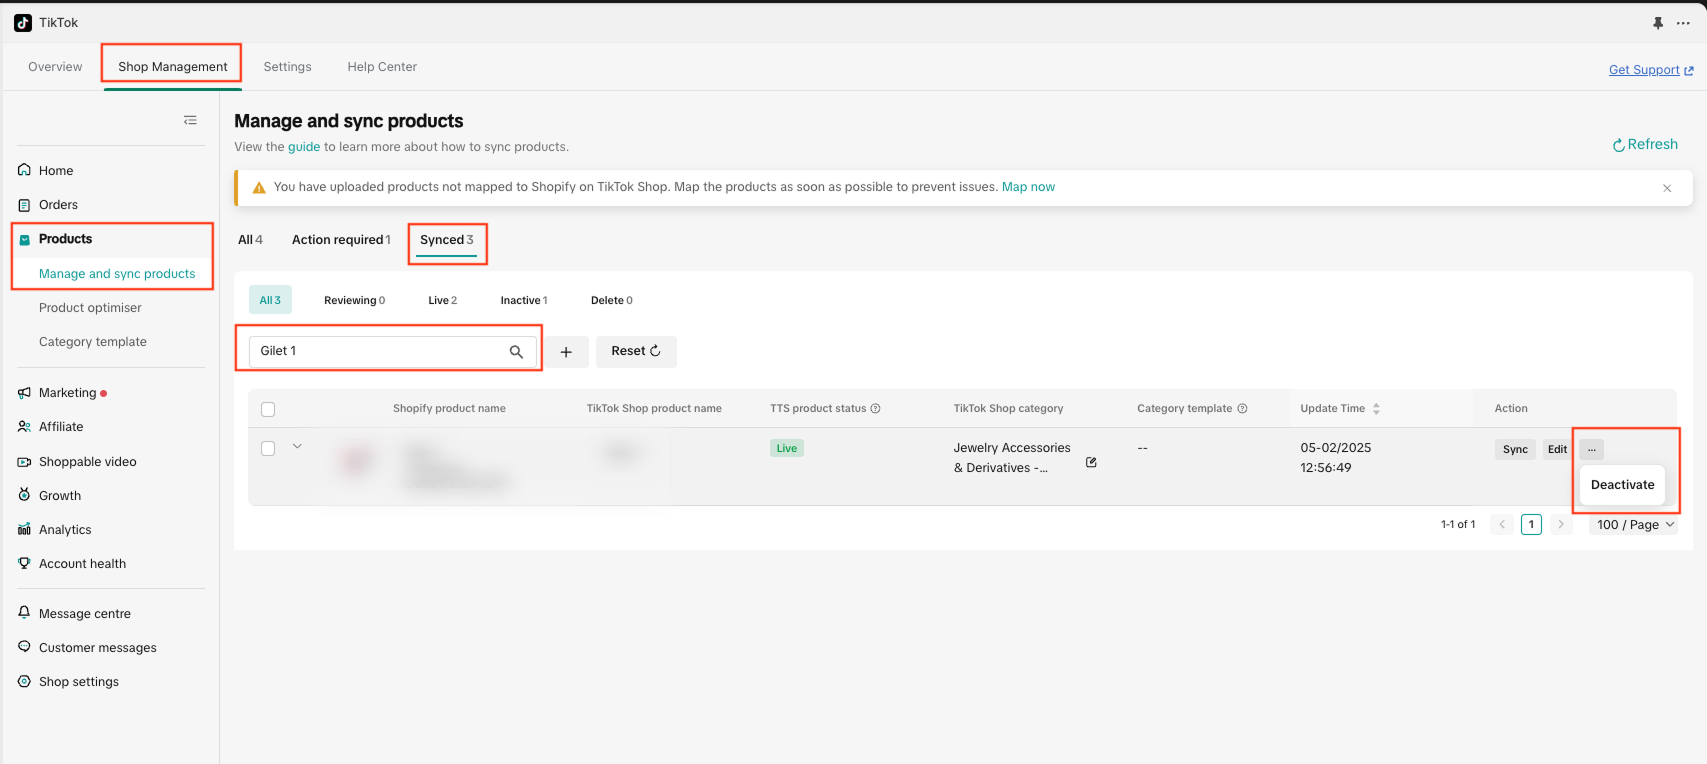
Task: Dismiss the warning banner with X
Action: pyautogui.click(x=1667, y=188)
